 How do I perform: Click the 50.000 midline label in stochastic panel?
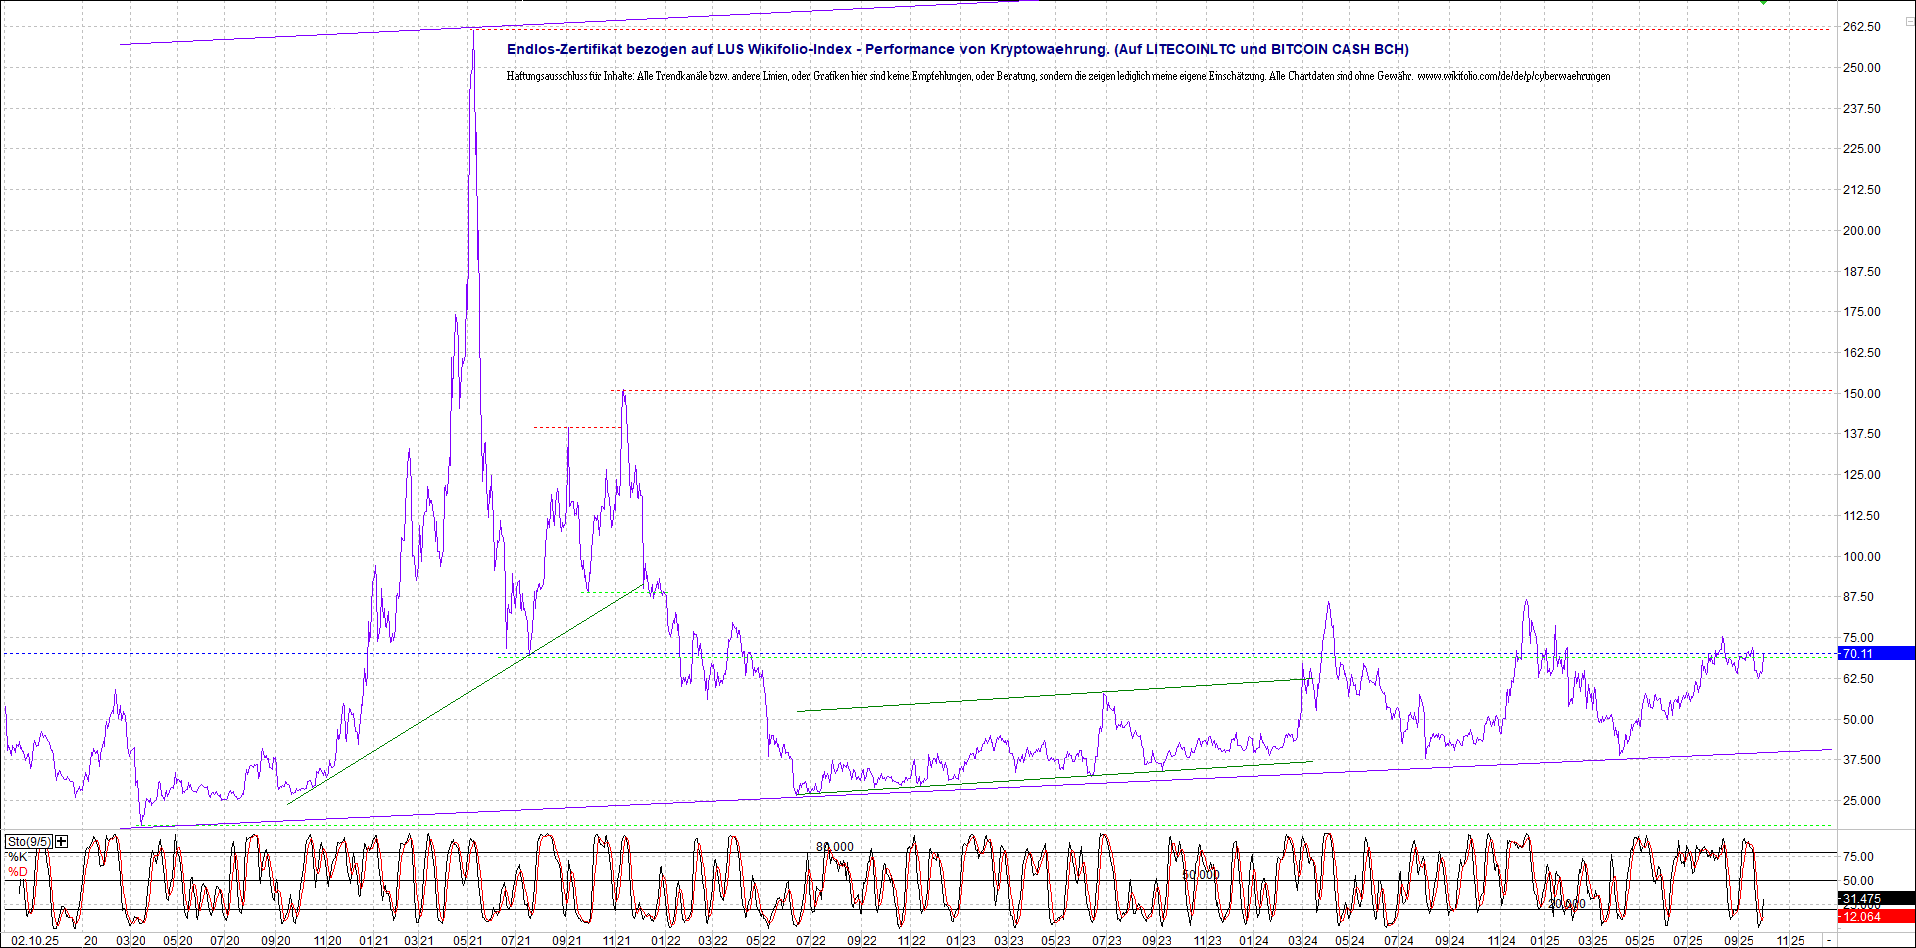click(1200, 874)
